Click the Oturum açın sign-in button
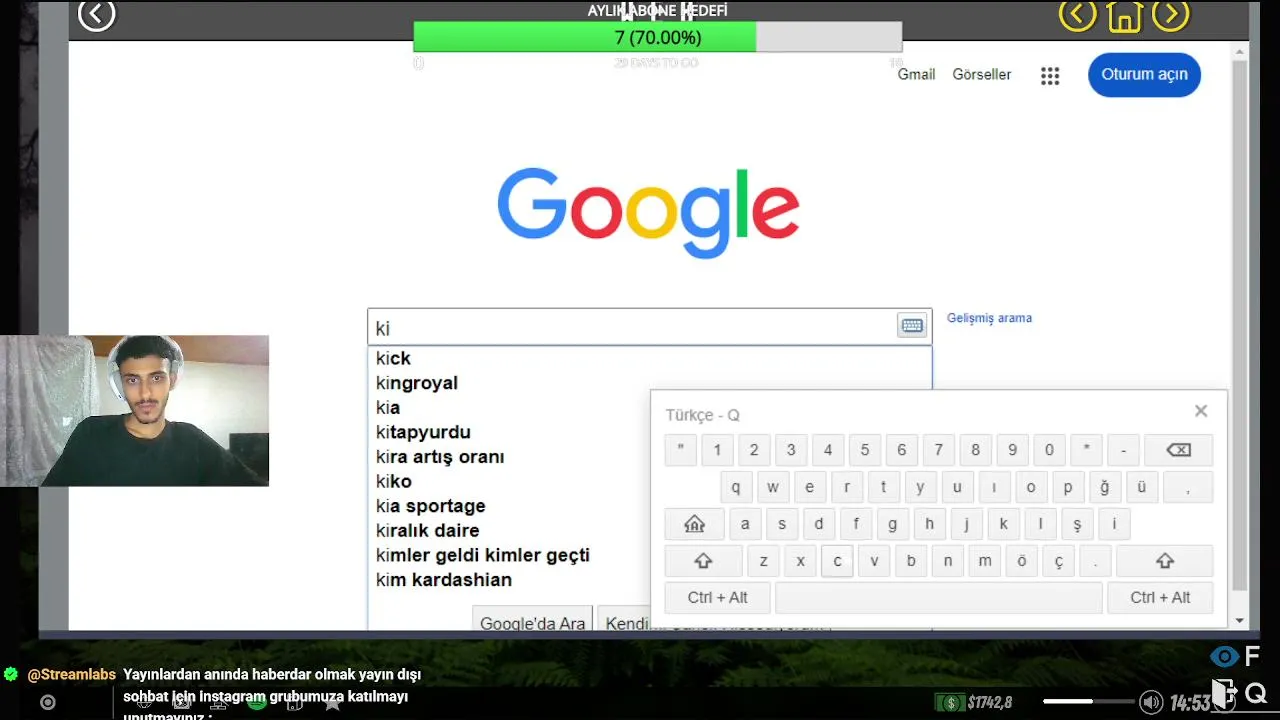Screen dimensions: 1280x720 (1144, 75)
